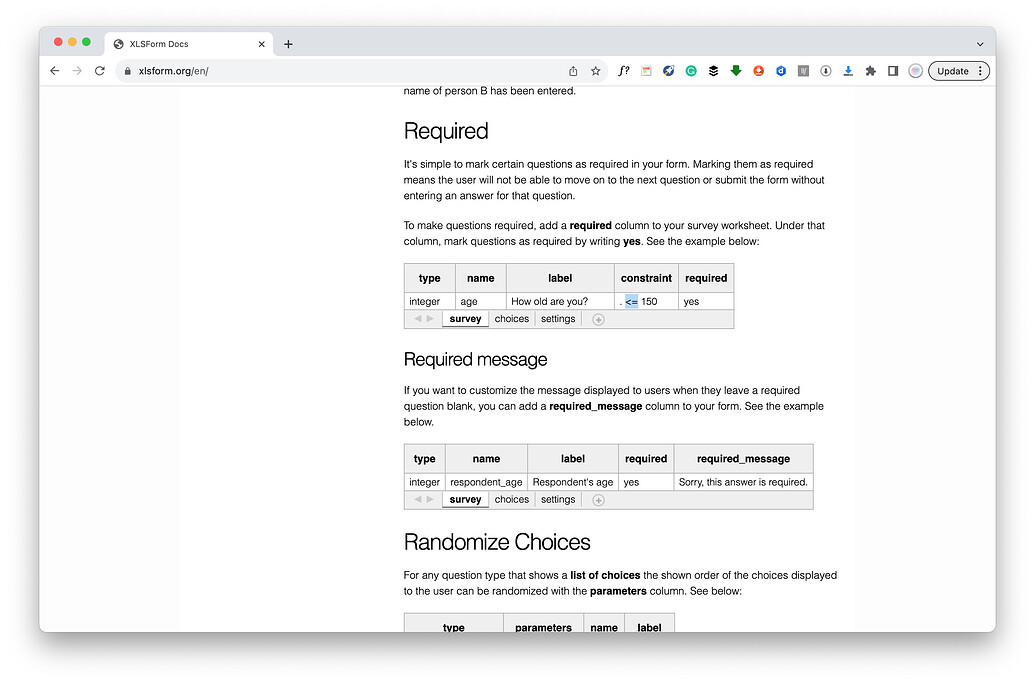The image size is (1035, 684).
Task: Open the Chrome profile avatar
Action: coord(915,71)
